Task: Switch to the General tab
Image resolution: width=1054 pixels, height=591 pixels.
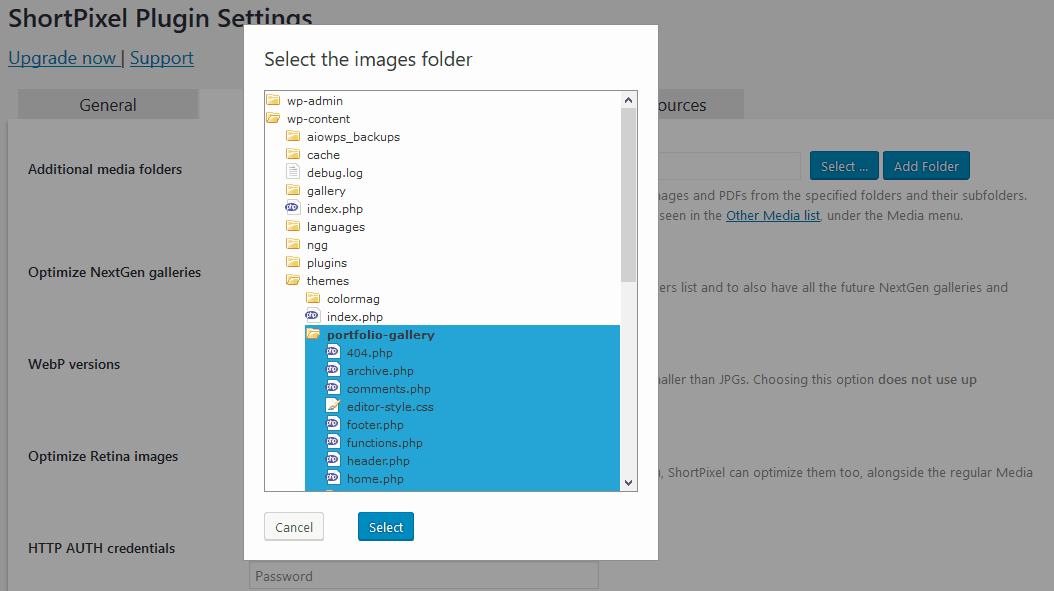Action: (x=107, y=104)
